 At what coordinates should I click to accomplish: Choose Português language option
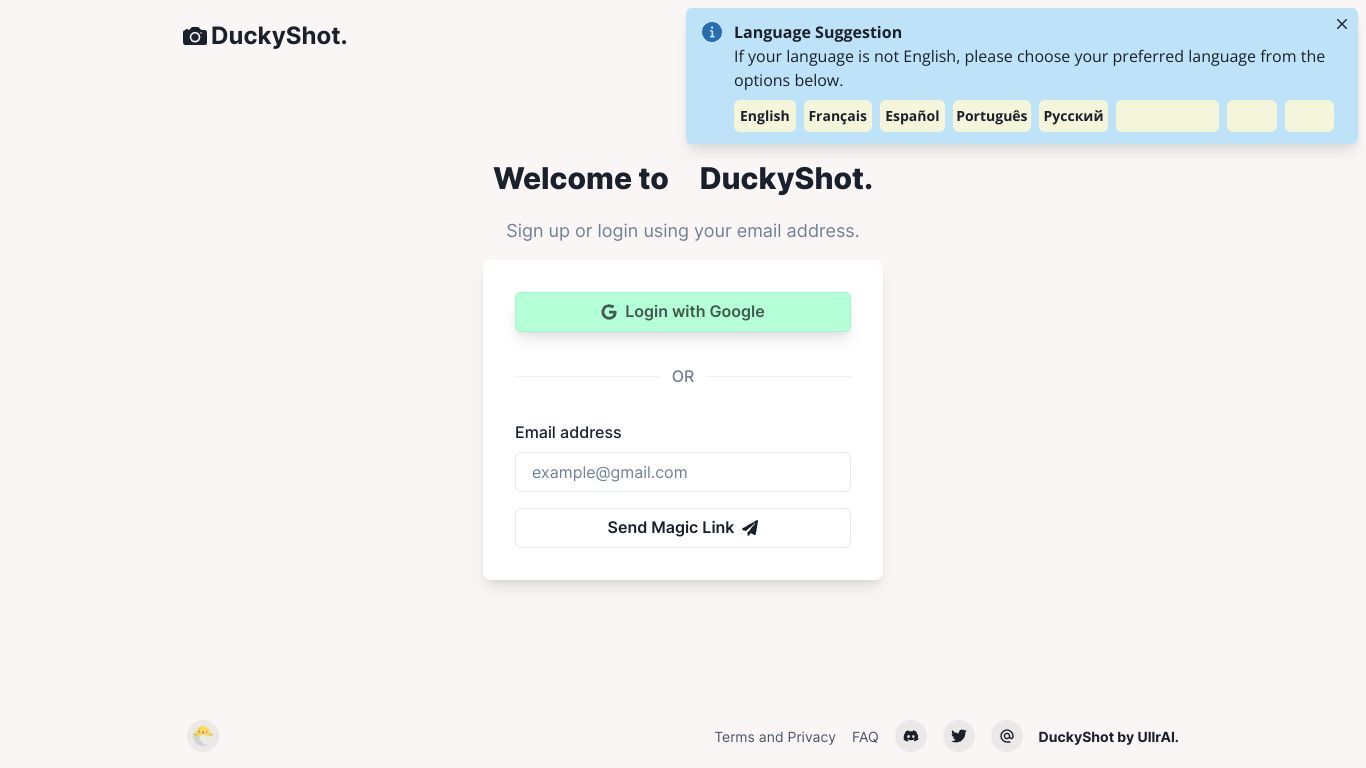click(x=992, y=116)
